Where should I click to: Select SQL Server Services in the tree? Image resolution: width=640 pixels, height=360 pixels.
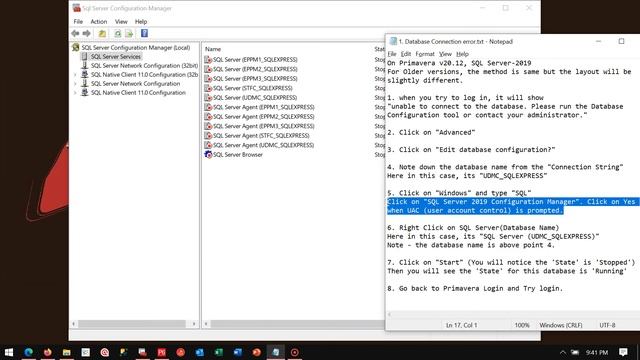coord(116,56)
